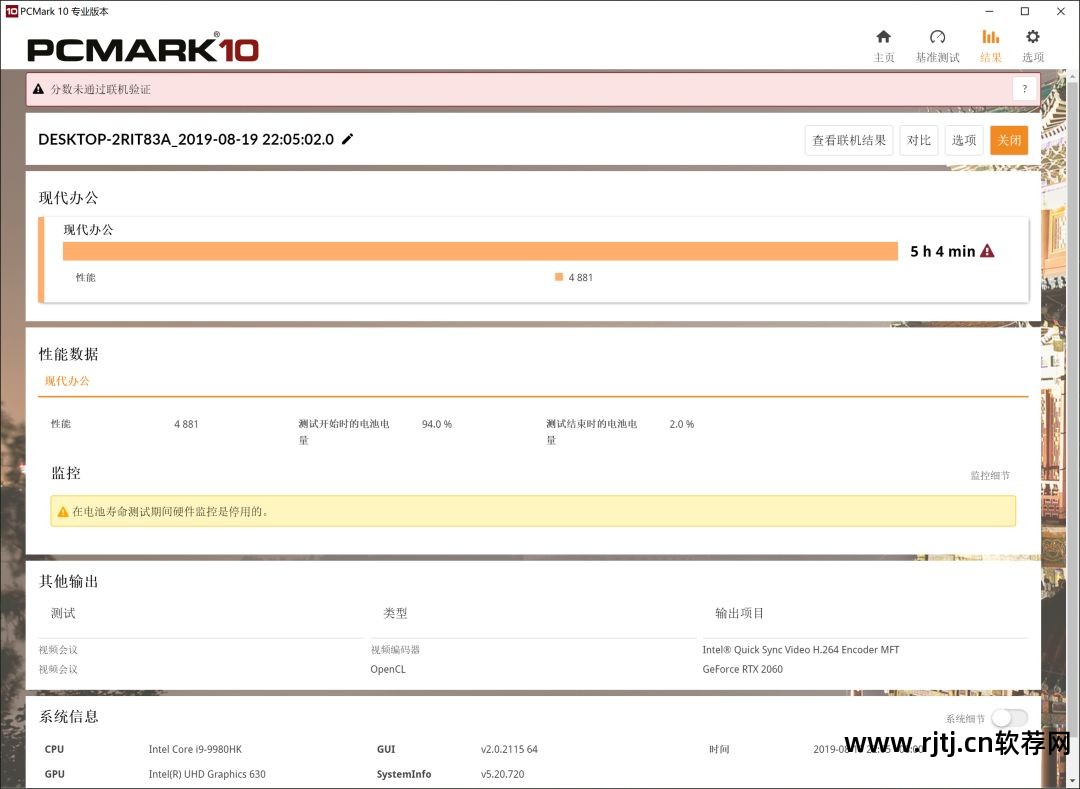Viewport: 1080px width, 789px height.
Task: Click the 94.0 % starting battery value
Action: pos(437,424)
